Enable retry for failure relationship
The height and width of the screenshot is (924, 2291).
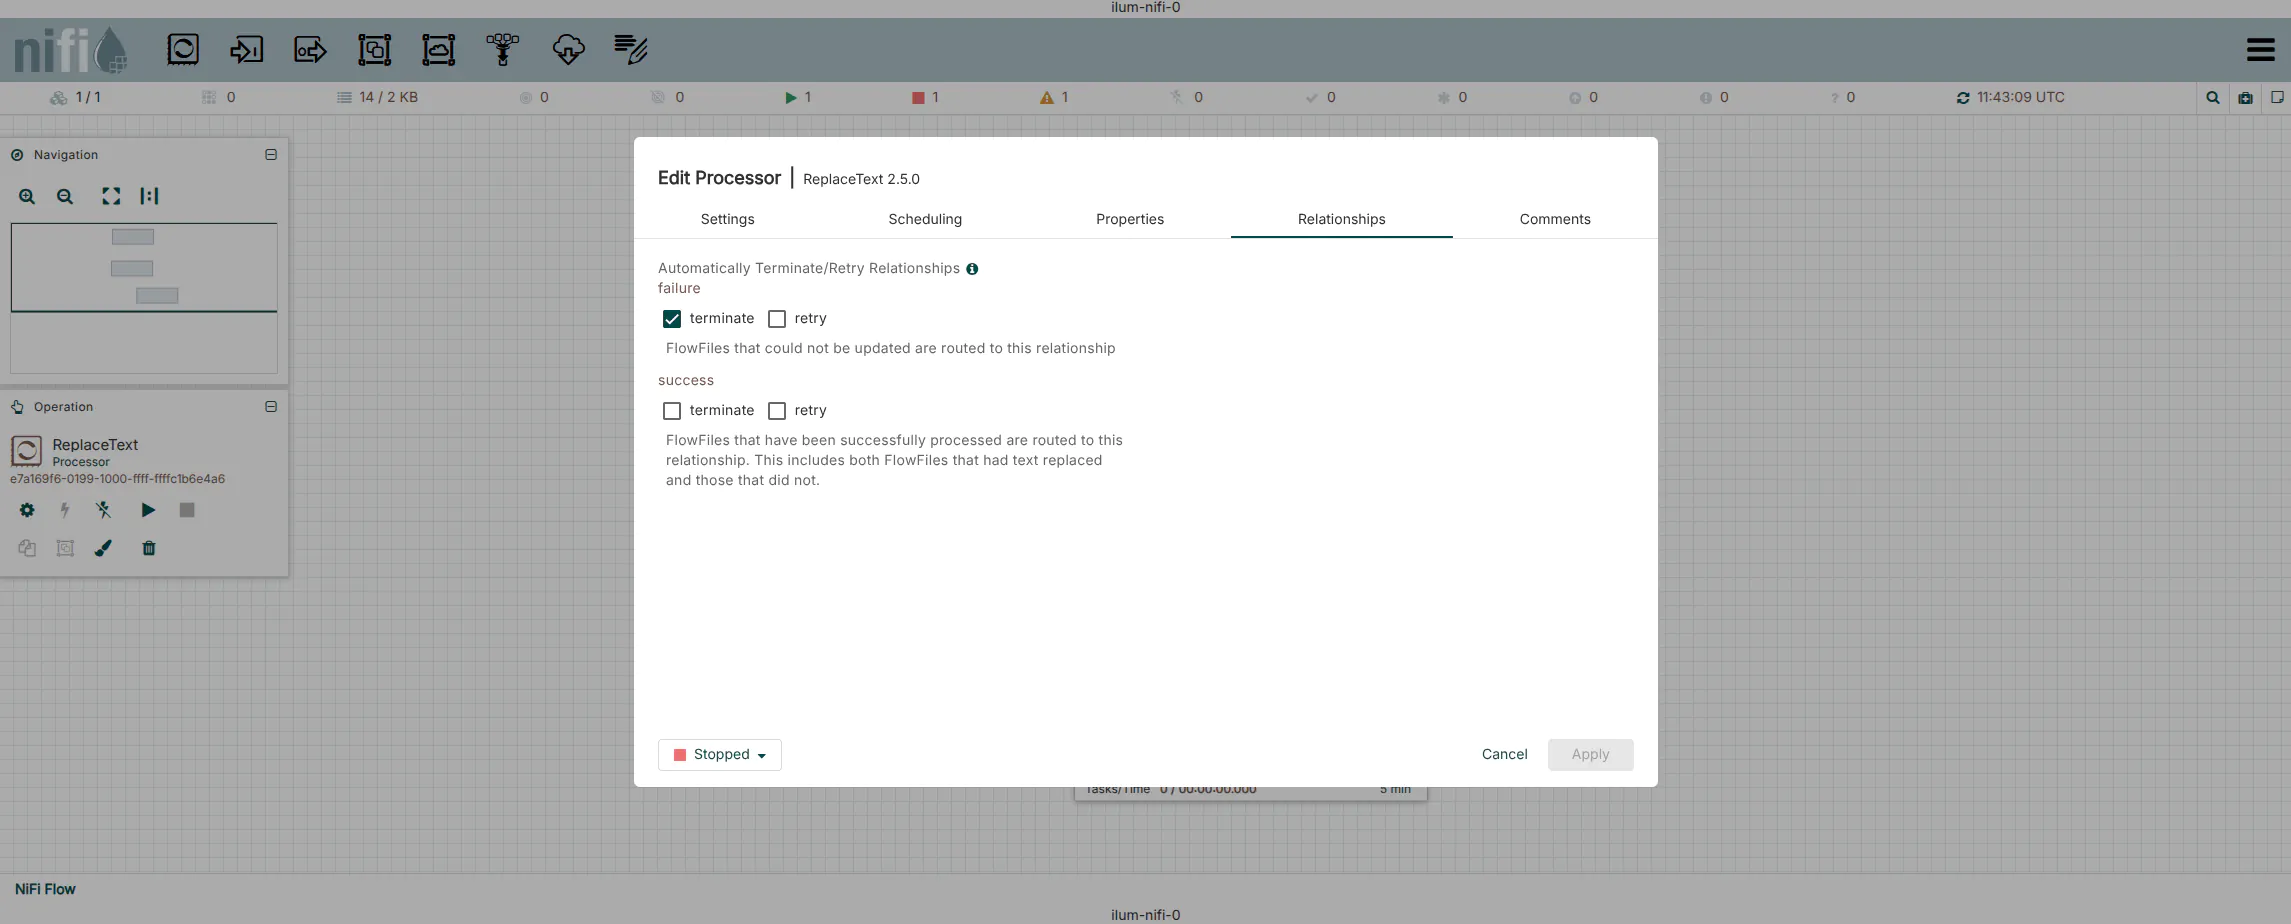[x=777, y=319]
